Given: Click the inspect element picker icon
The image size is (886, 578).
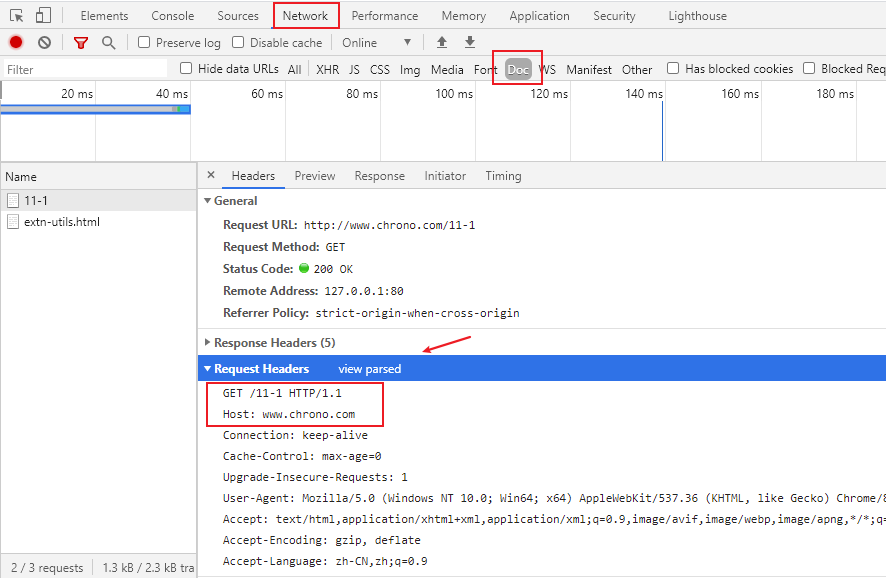Looking at the screenshot, I should point(17,16).
